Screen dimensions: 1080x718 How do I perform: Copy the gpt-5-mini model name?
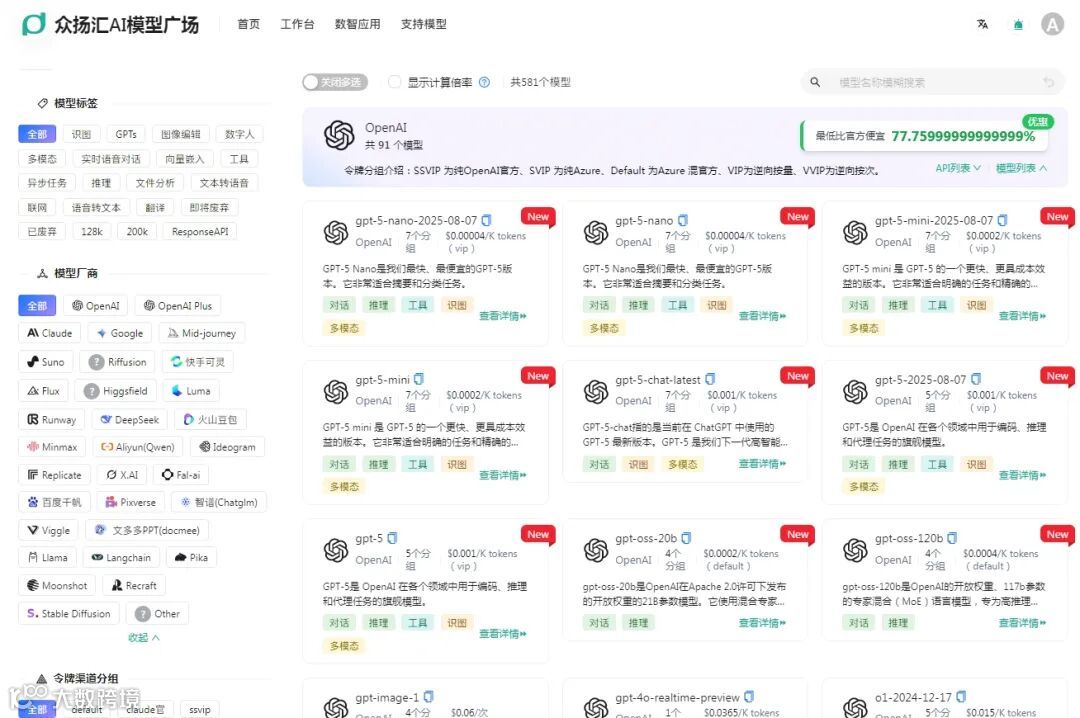click(x=419, y=379)
